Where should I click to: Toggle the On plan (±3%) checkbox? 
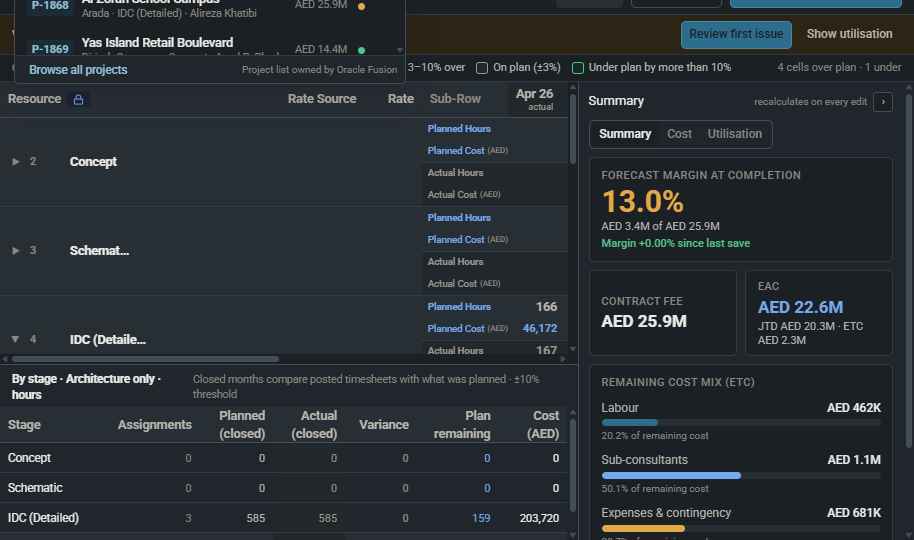click(481, 68)
